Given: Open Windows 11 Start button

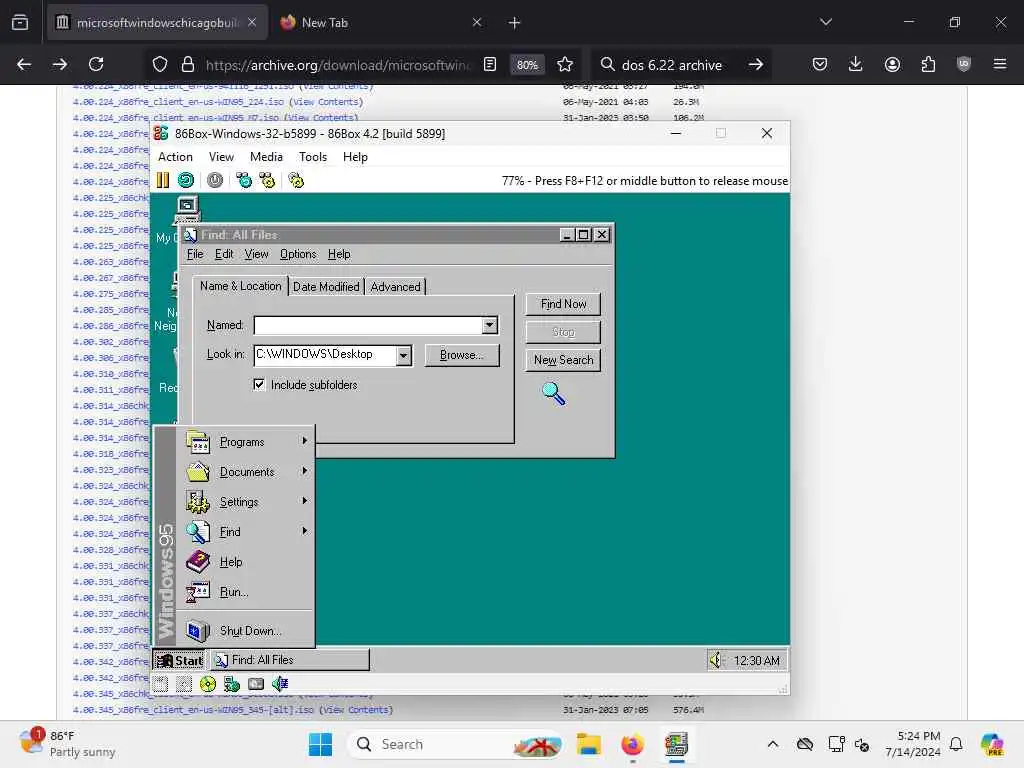Looking at the screenshot, I should click(x=320, y=744).
